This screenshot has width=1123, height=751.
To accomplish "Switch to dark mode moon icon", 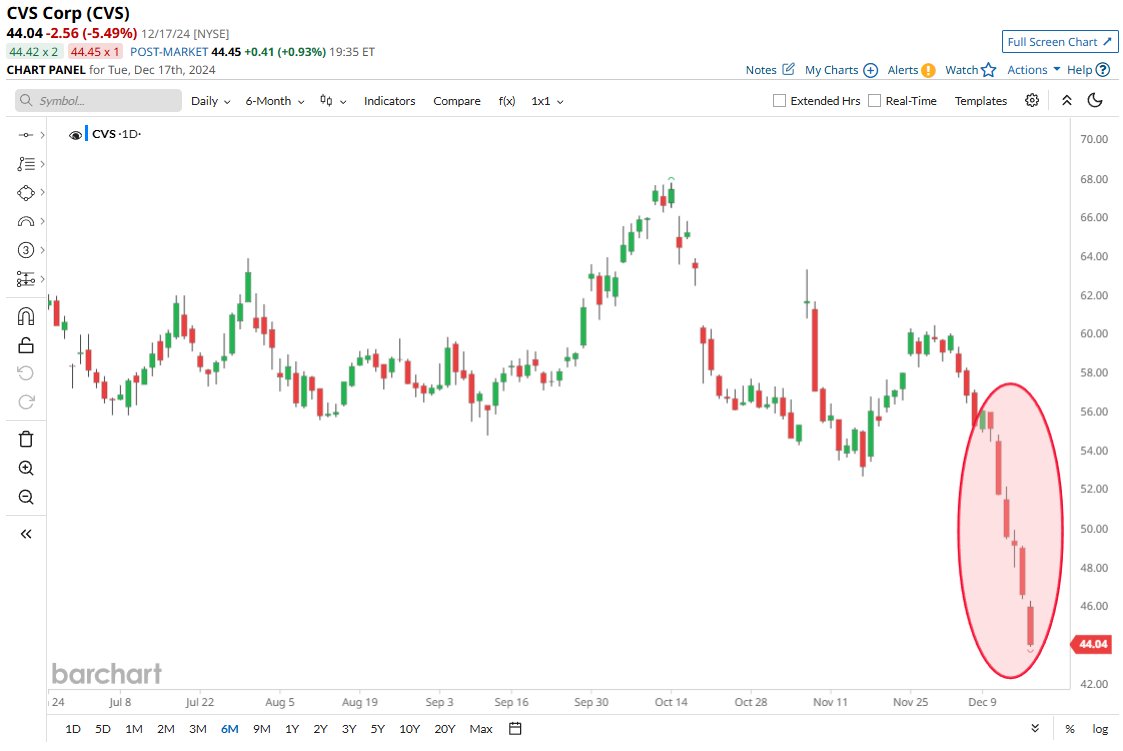I will (1095, 100).
